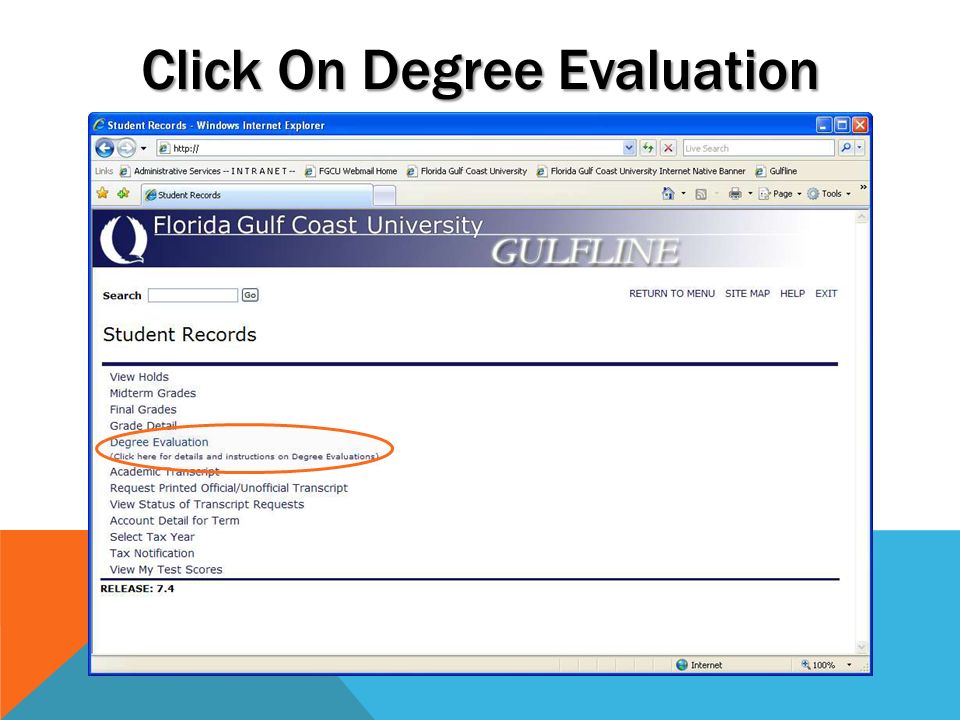The width and height of the screenshot is (960, 720).
Task: Open Administrative Services INTRANET link
Action: click(x=208, y=171)
